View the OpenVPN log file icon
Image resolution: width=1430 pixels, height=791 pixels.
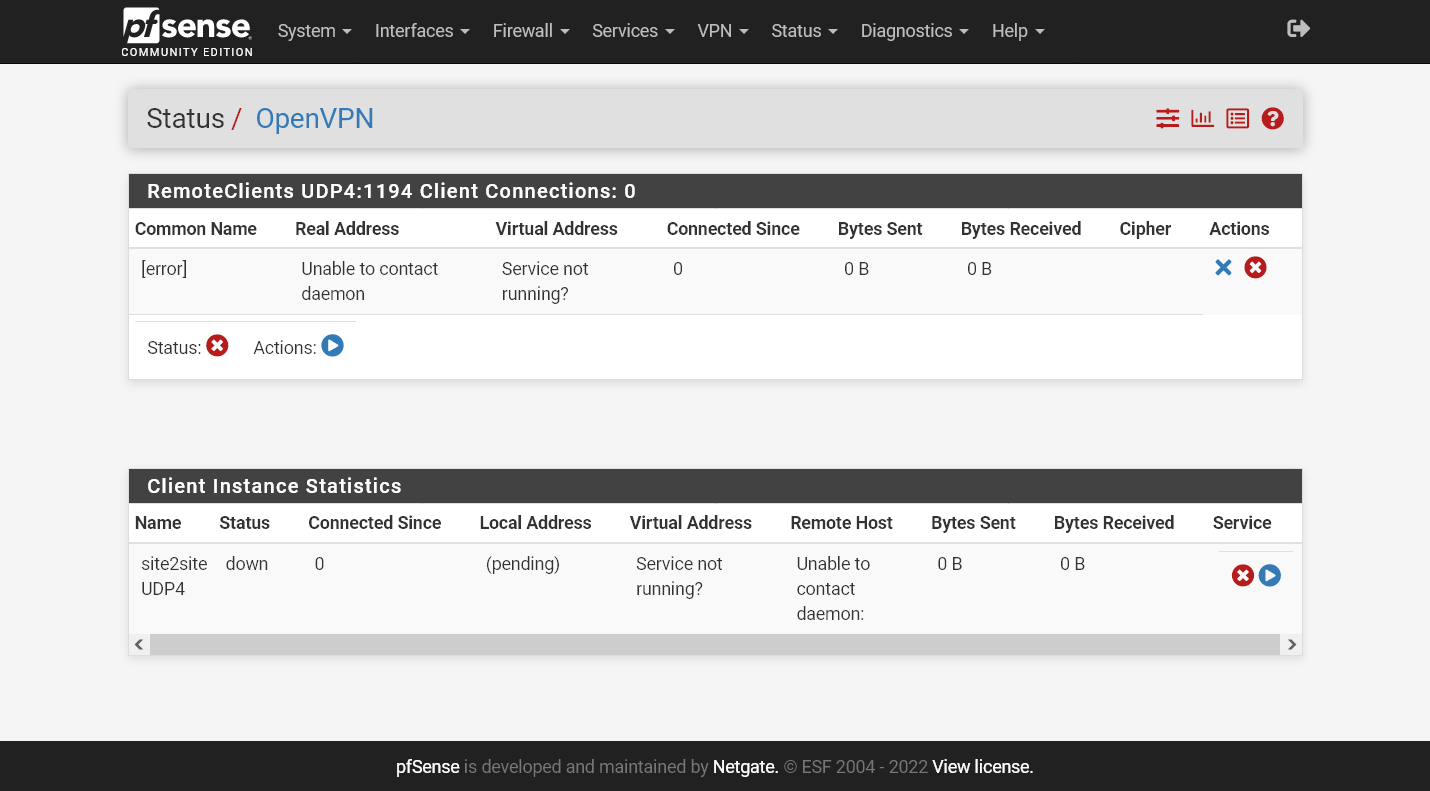(x=1237, y=118)
